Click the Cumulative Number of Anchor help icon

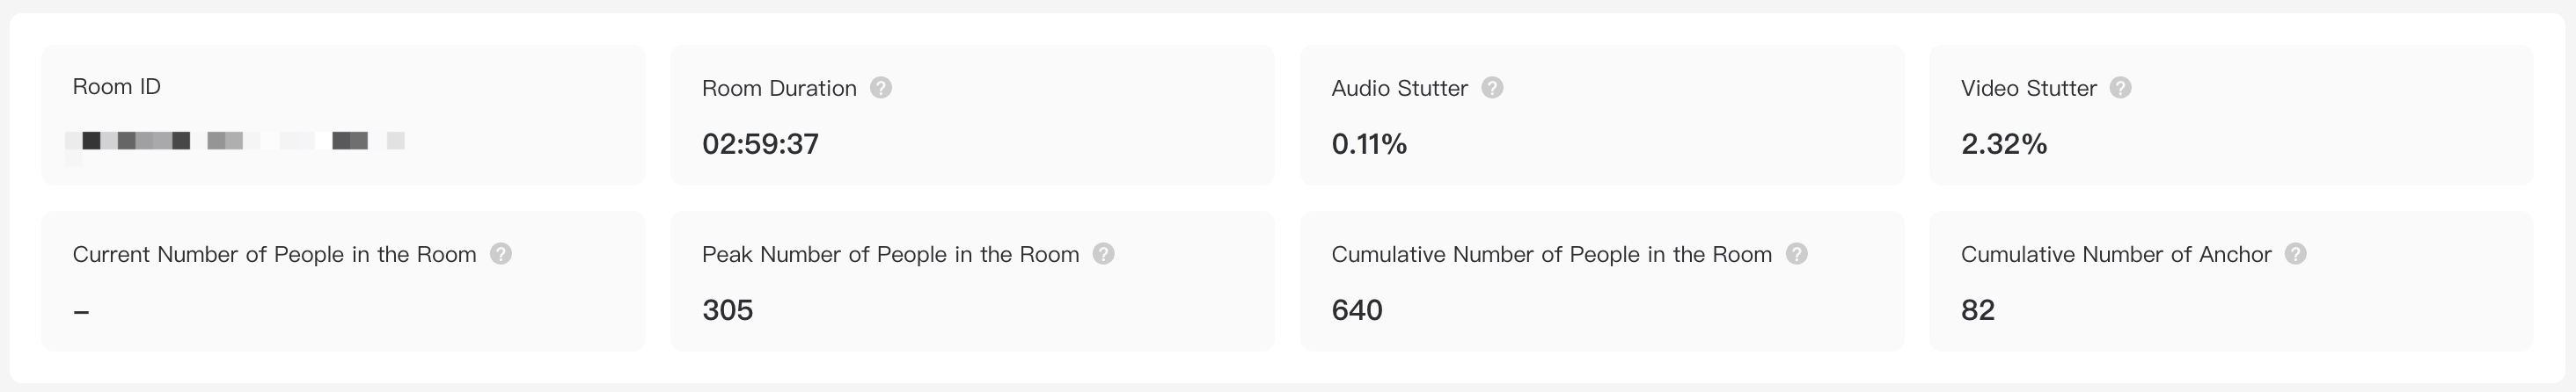pos(2296,254)
